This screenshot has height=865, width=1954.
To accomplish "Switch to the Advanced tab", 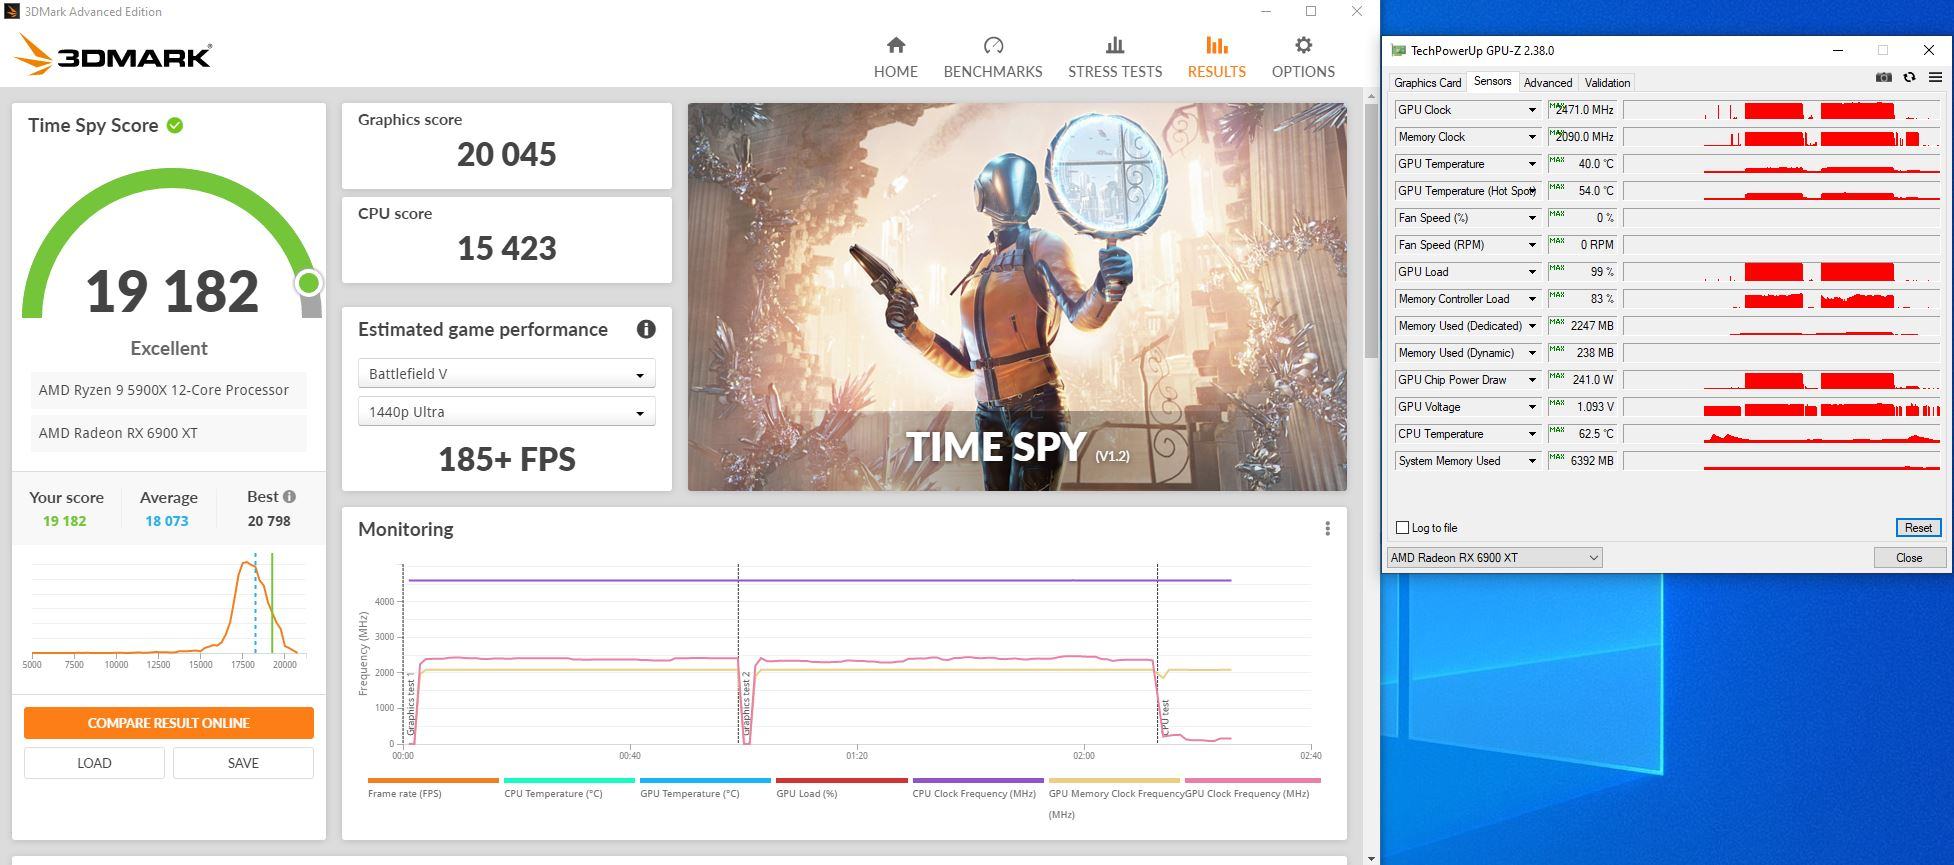I will 1547,83.
